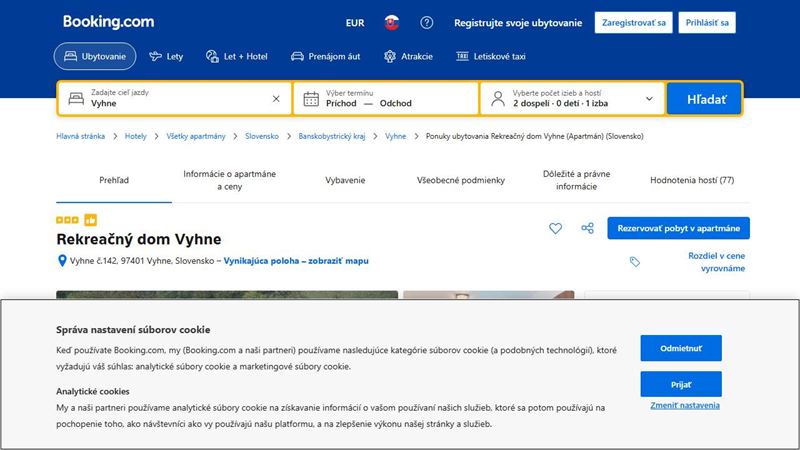Open the Letiskové taxi tab
Image resolution: width=800 pixels, height=450 pixels.
click(x=491, y=56)
